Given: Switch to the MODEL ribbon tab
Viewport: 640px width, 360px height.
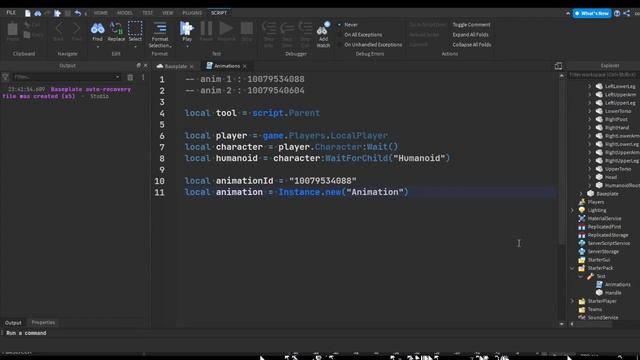Looking at the screenshot, I should tap(125, 13).
